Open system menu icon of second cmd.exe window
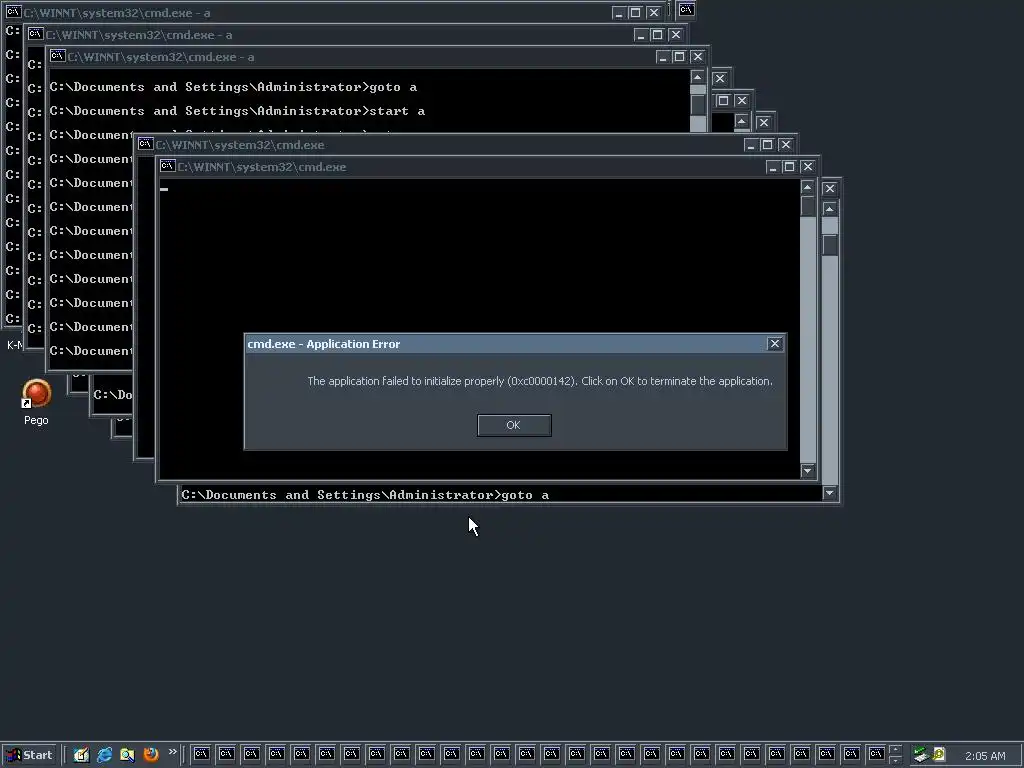 pos(145,144)
